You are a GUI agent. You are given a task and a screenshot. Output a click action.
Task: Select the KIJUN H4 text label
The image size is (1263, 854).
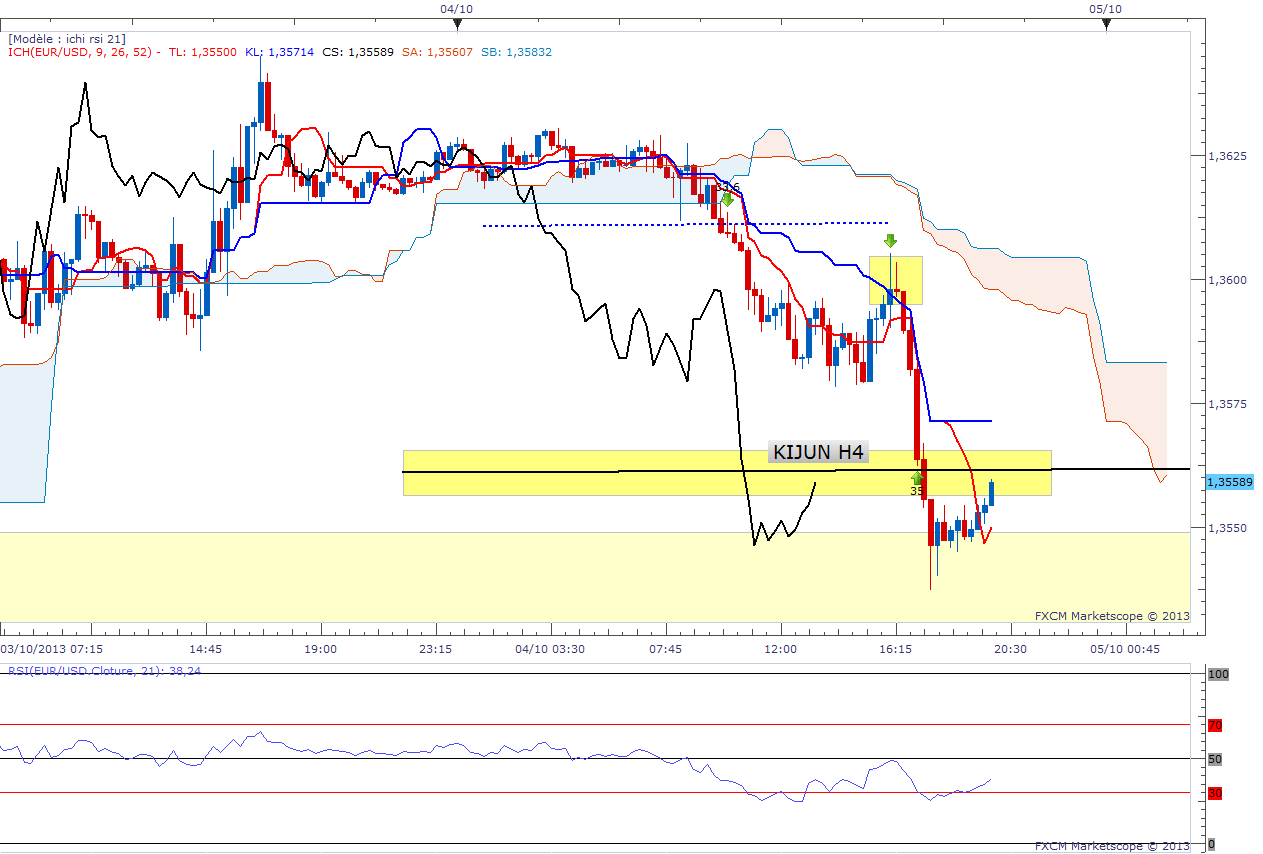817,453
